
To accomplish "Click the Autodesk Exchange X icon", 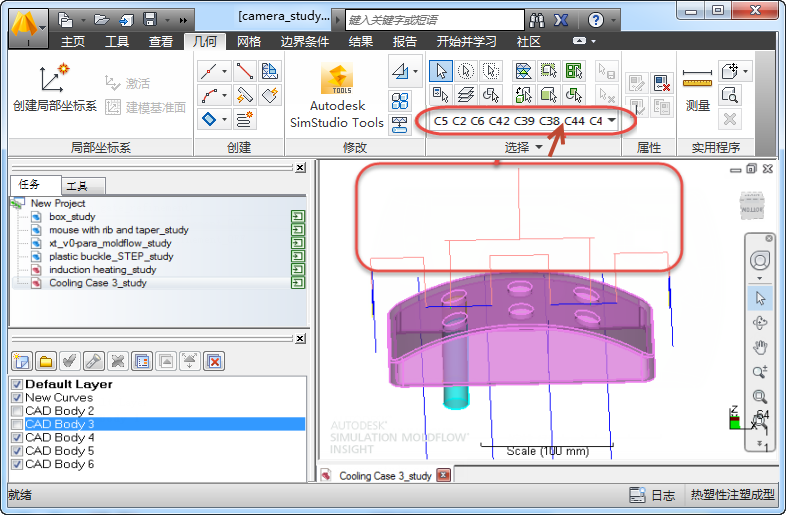I will [561, 20].
